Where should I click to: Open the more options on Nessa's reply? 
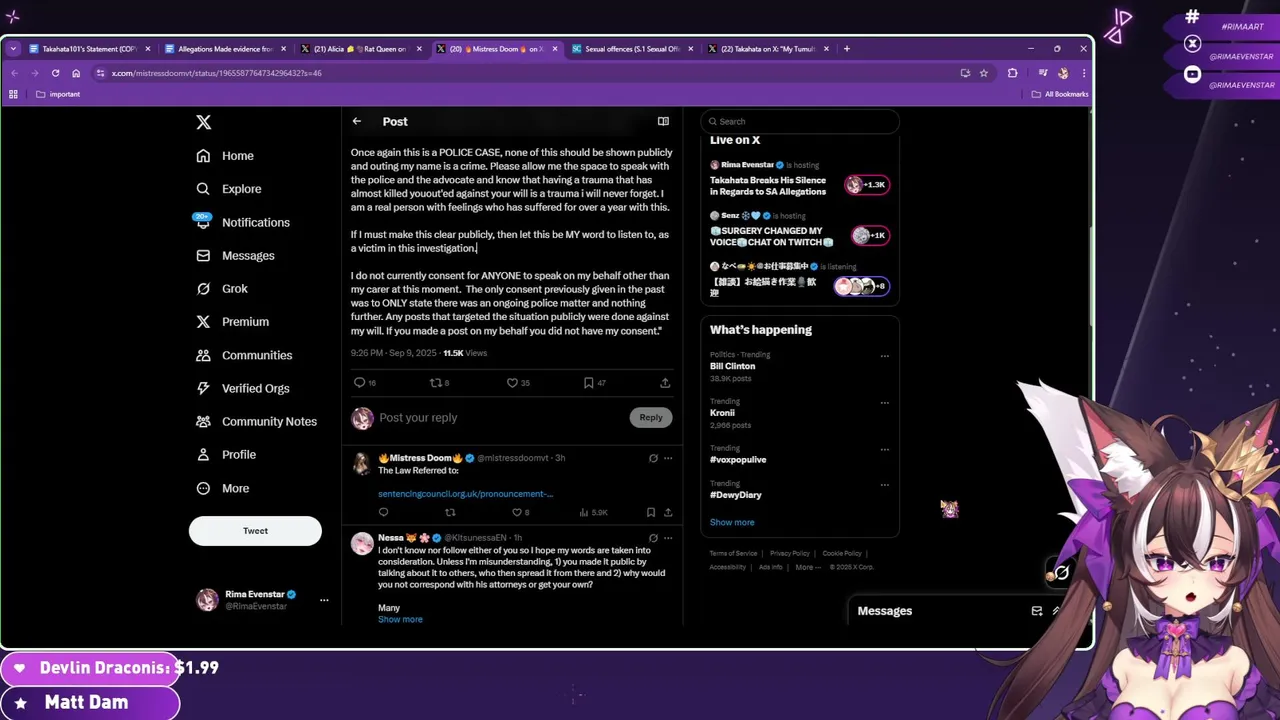point(668,538)
